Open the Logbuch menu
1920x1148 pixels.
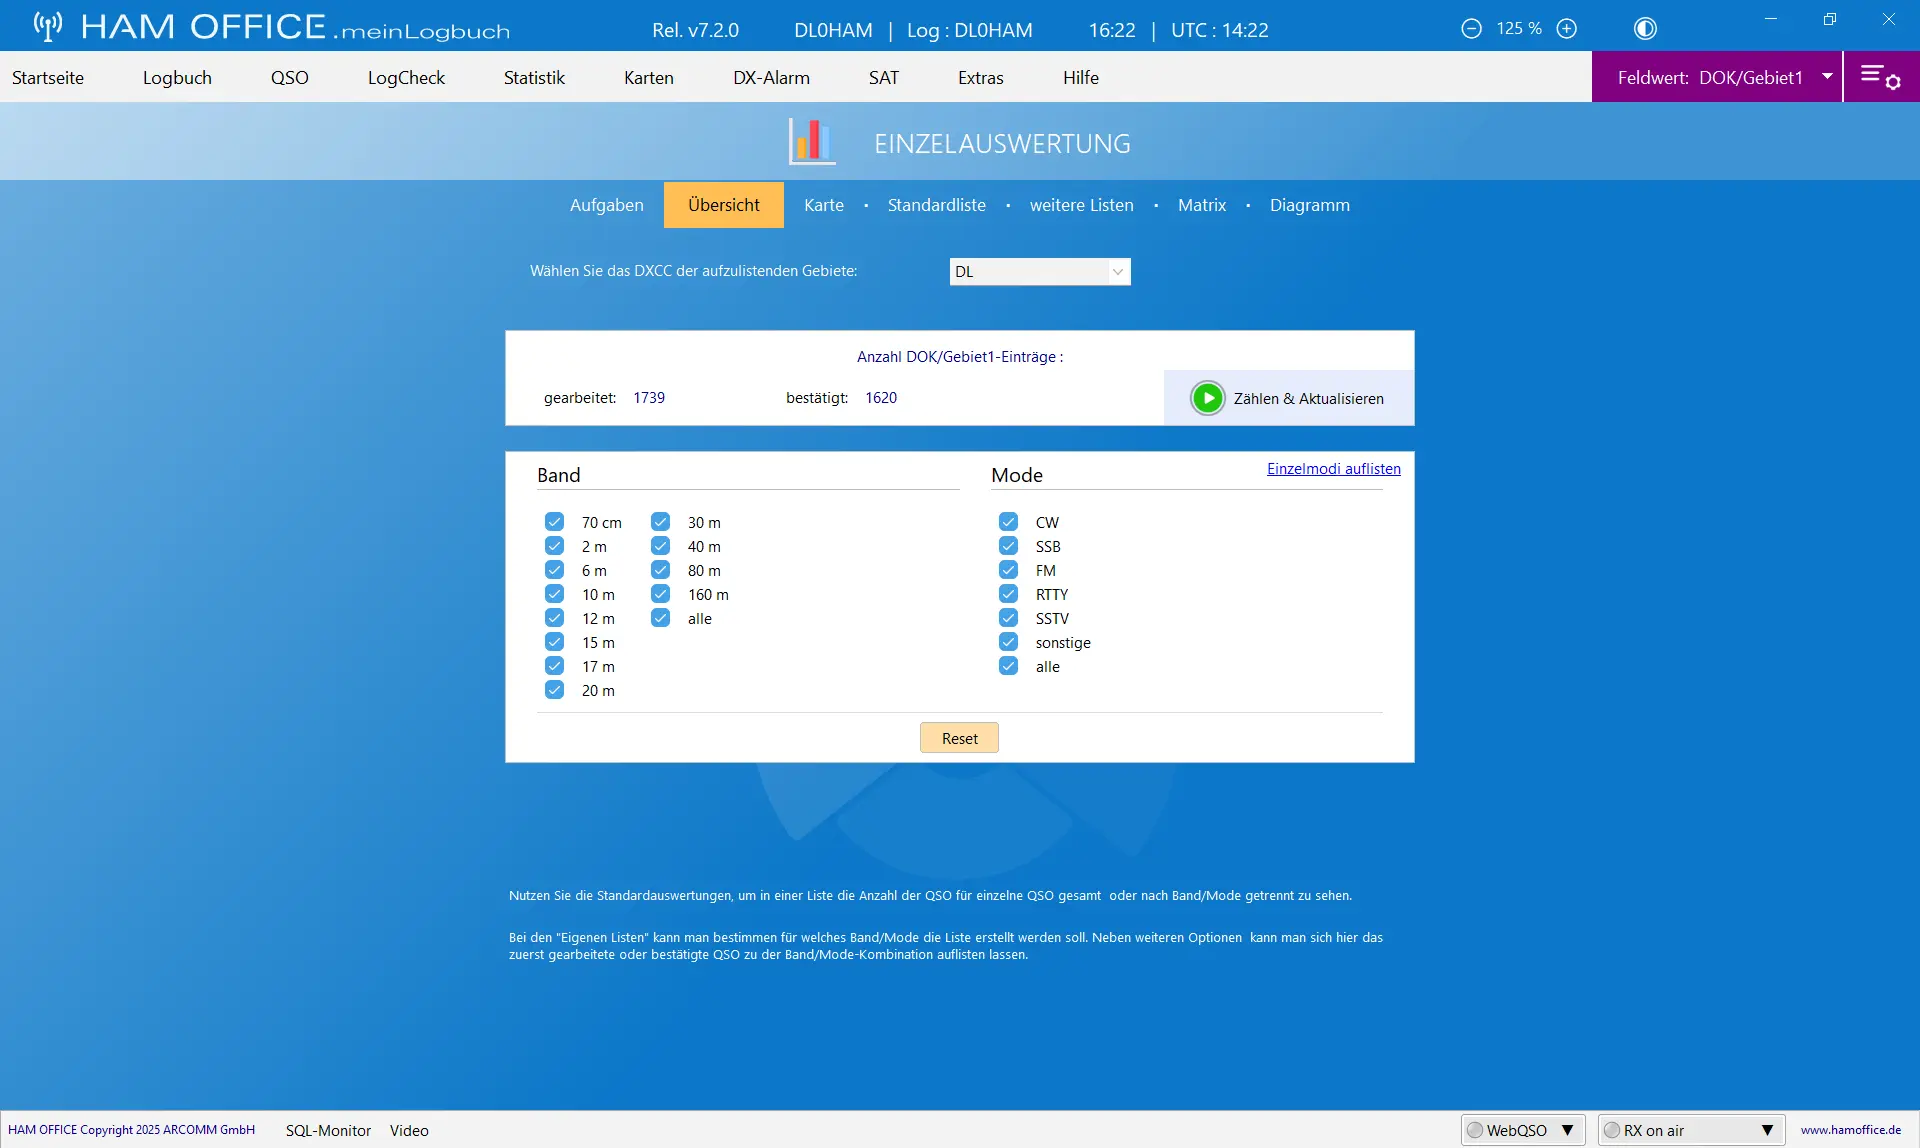coord(177,77)
